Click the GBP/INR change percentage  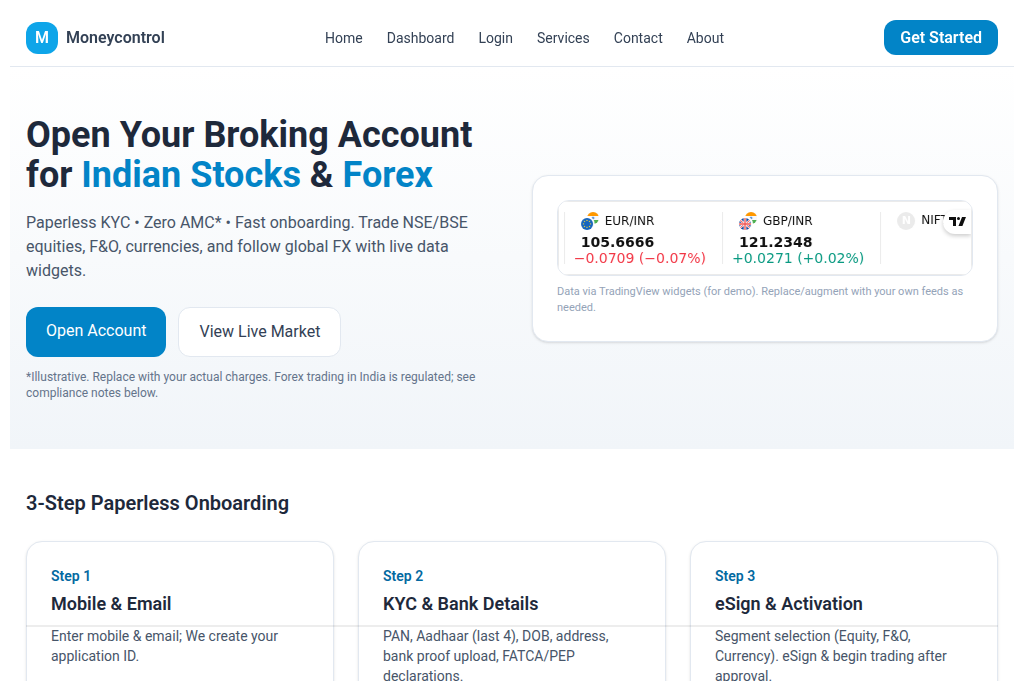(x=798, y=258)
